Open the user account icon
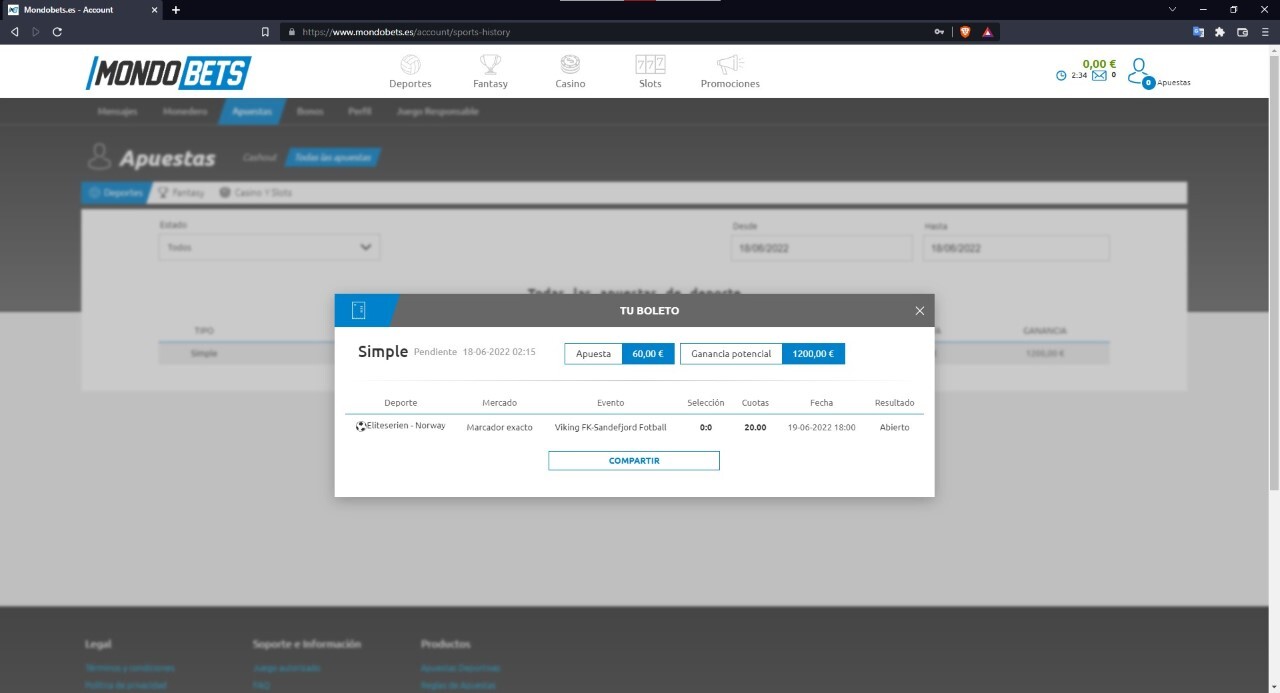This screenshot has width=1280, height=693. tap(1138, 71)
